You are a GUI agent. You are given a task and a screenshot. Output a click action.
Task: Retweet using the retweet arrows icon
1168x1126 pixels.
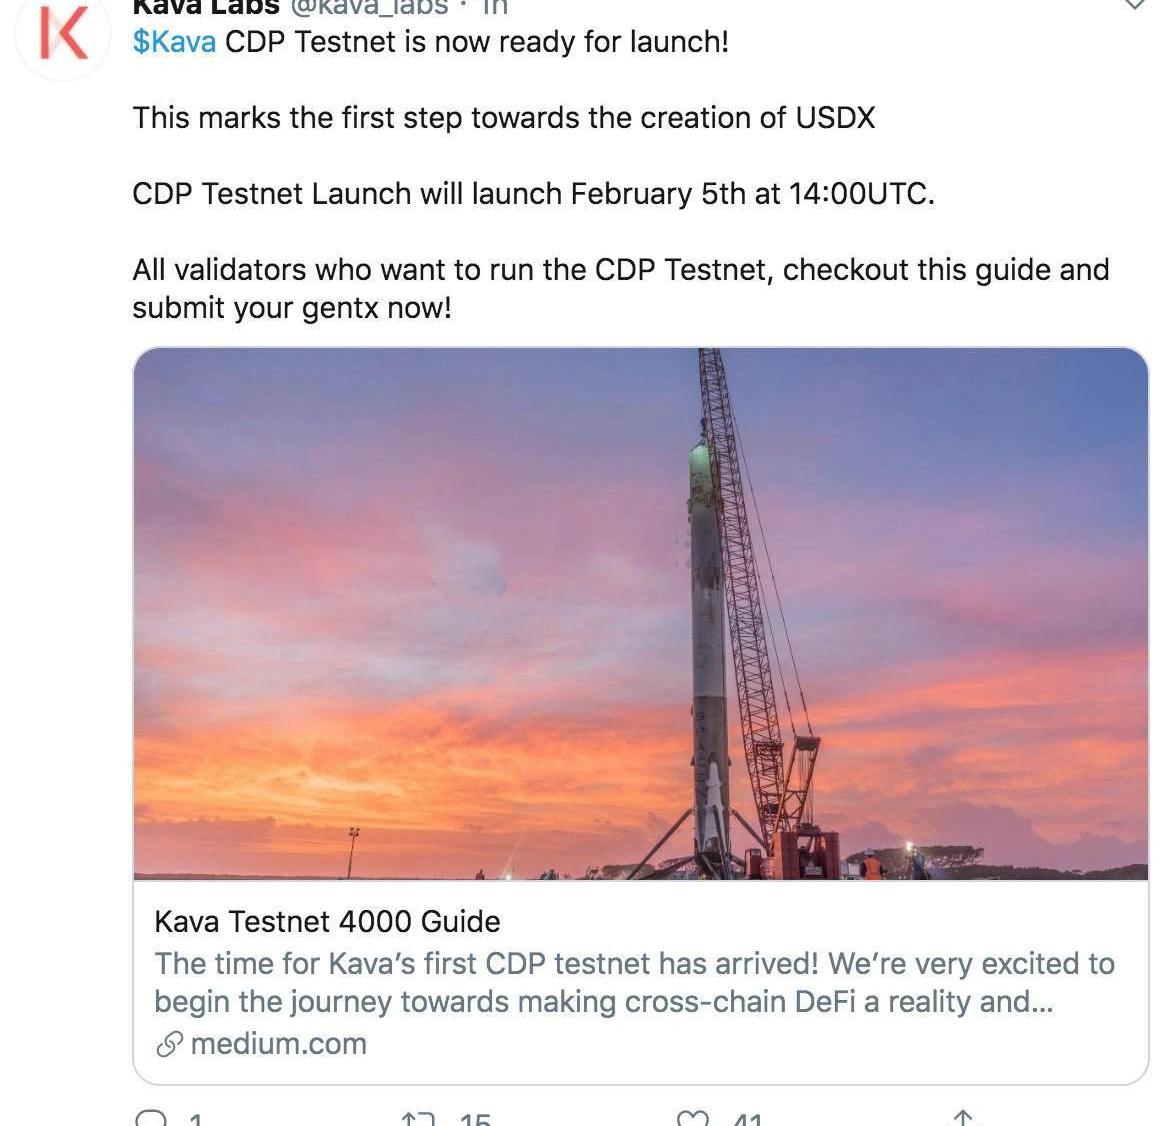[417, 1119]
